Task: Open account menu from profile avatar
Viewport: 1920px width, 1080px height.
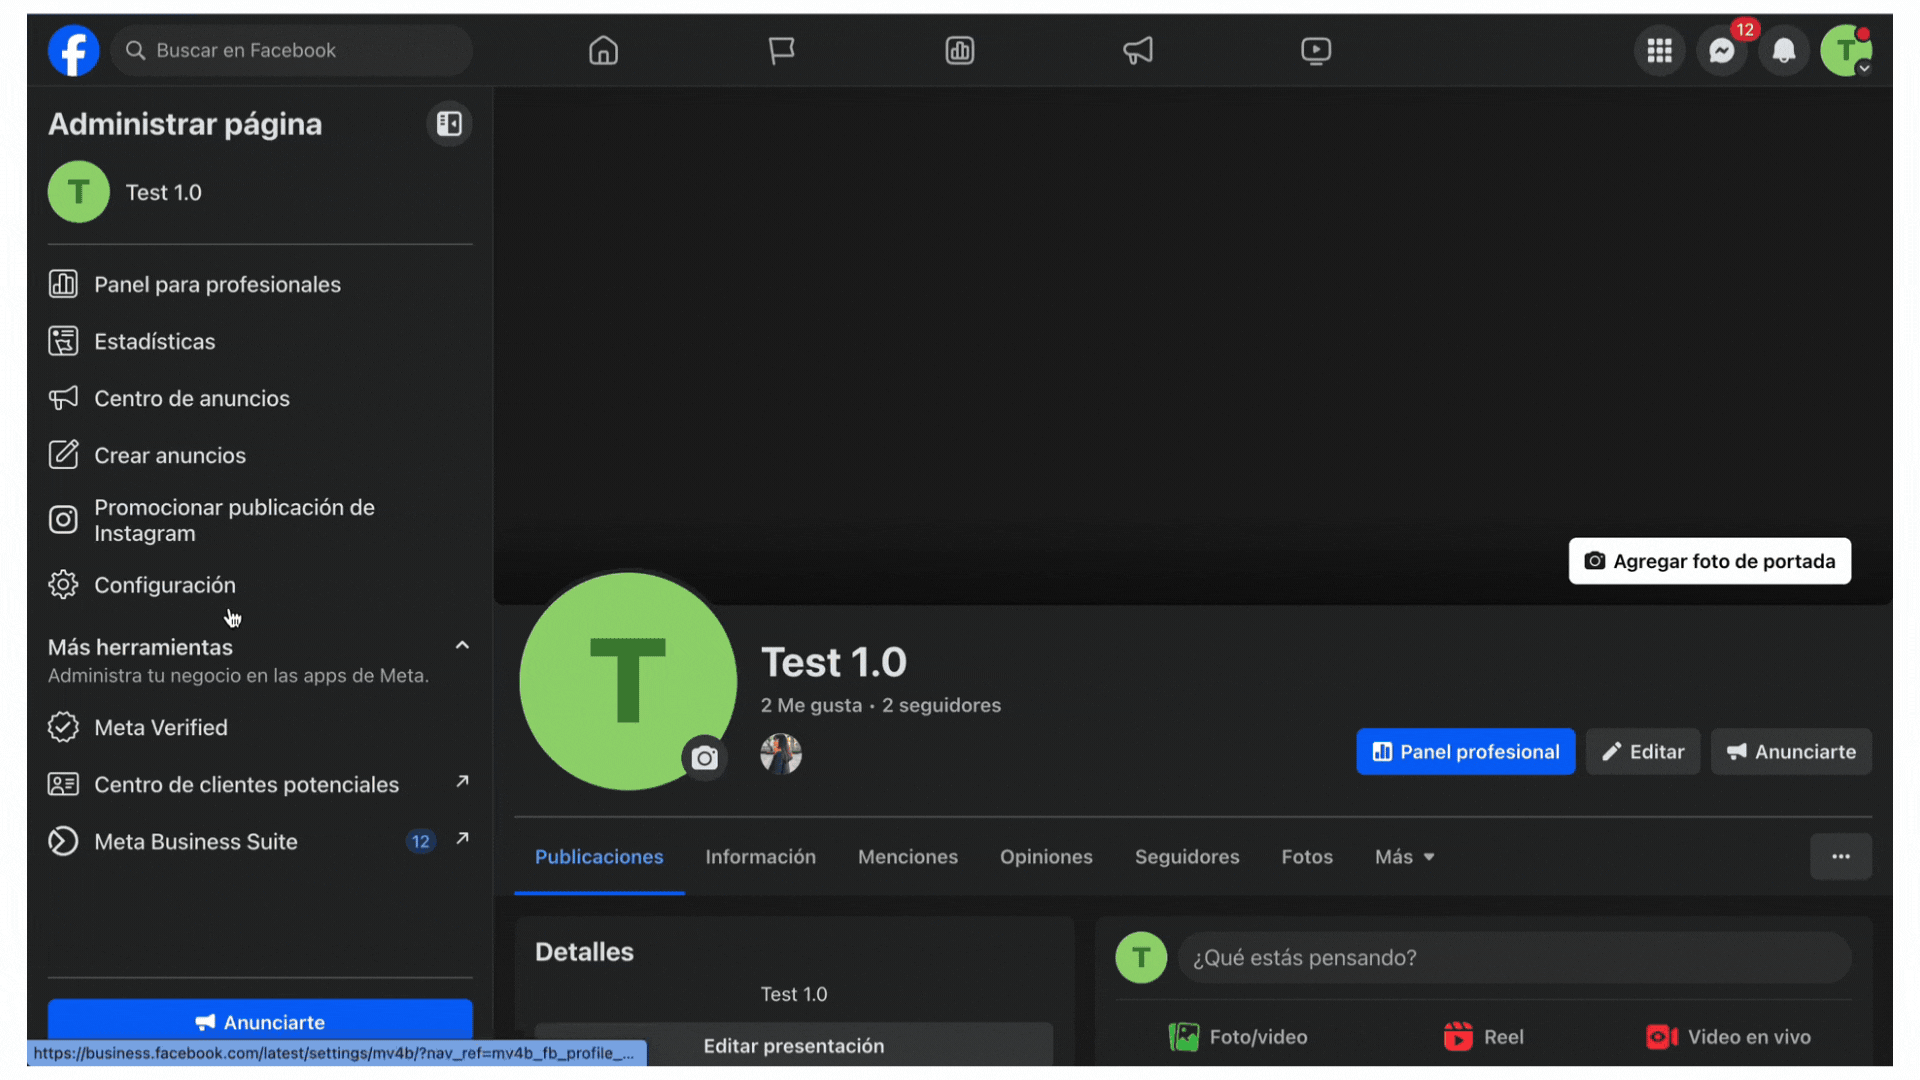Action: pos(1845,51)
